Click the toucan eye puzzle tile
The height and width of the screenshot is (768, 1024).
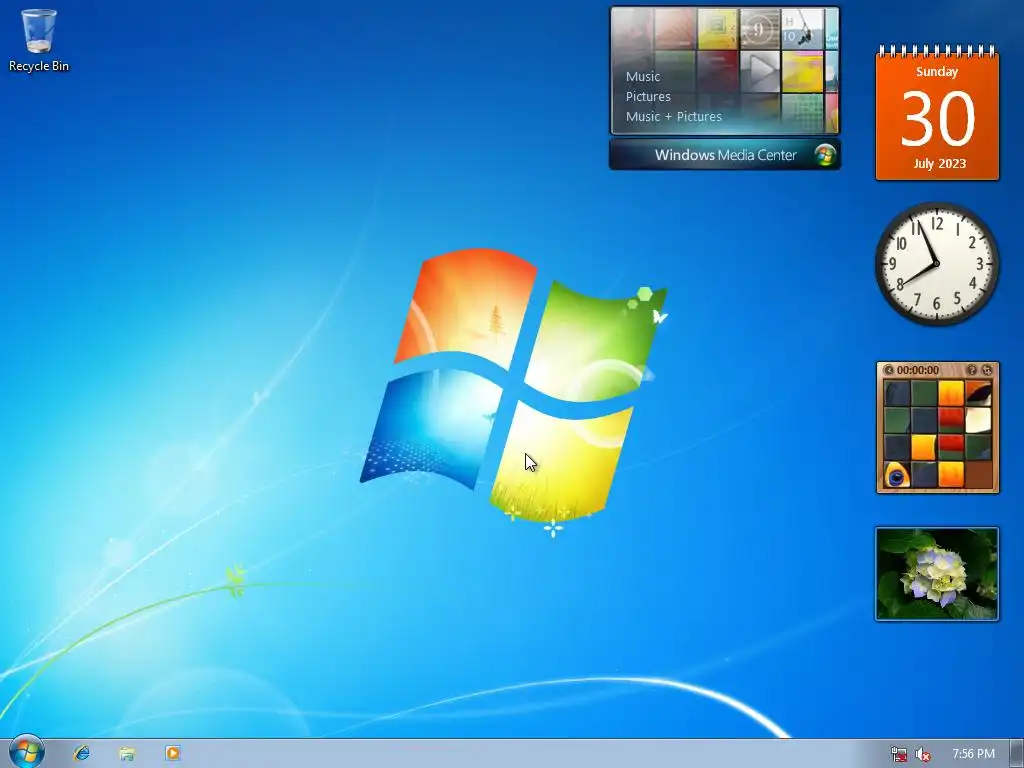coord(897,475)
